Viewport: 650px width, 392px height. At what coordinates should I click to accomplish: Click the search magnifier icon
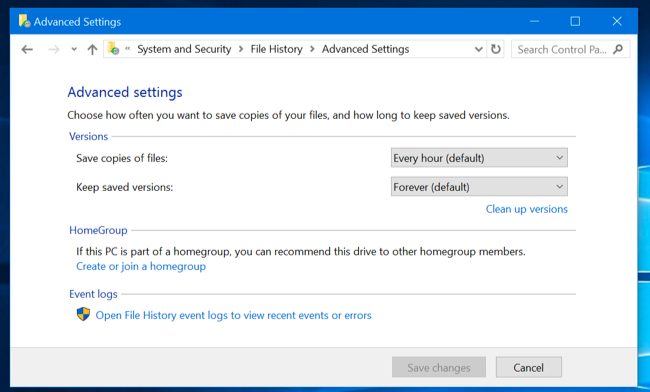click(x=618, y=49)
